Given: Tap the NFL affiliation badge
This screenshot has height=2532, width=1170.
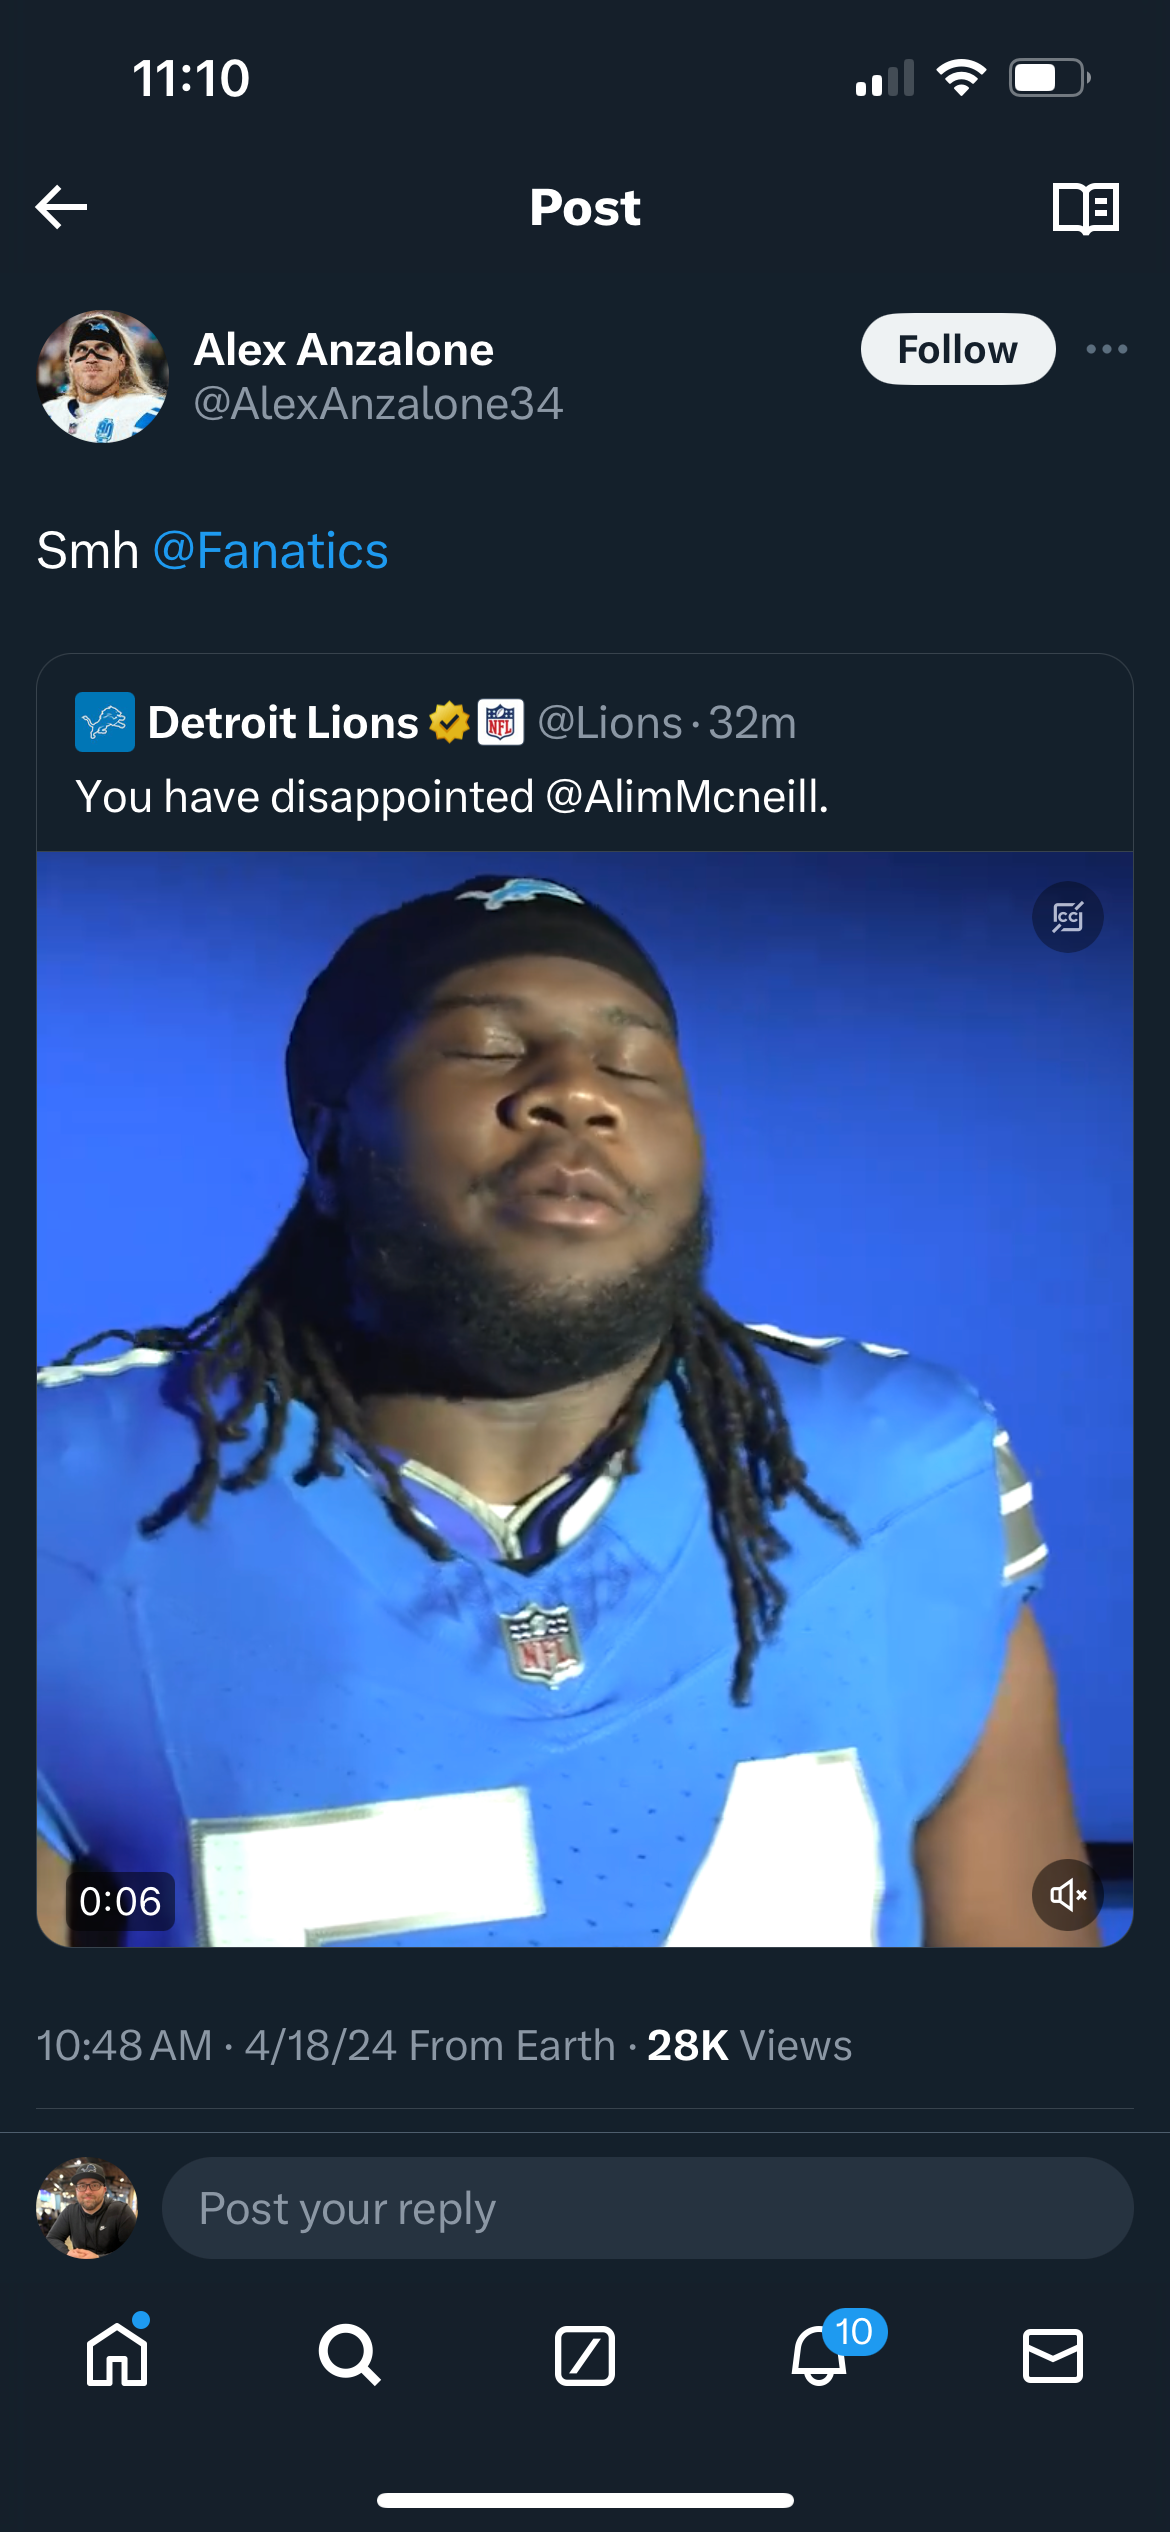Looking at the screenshot, I should 501,722.
